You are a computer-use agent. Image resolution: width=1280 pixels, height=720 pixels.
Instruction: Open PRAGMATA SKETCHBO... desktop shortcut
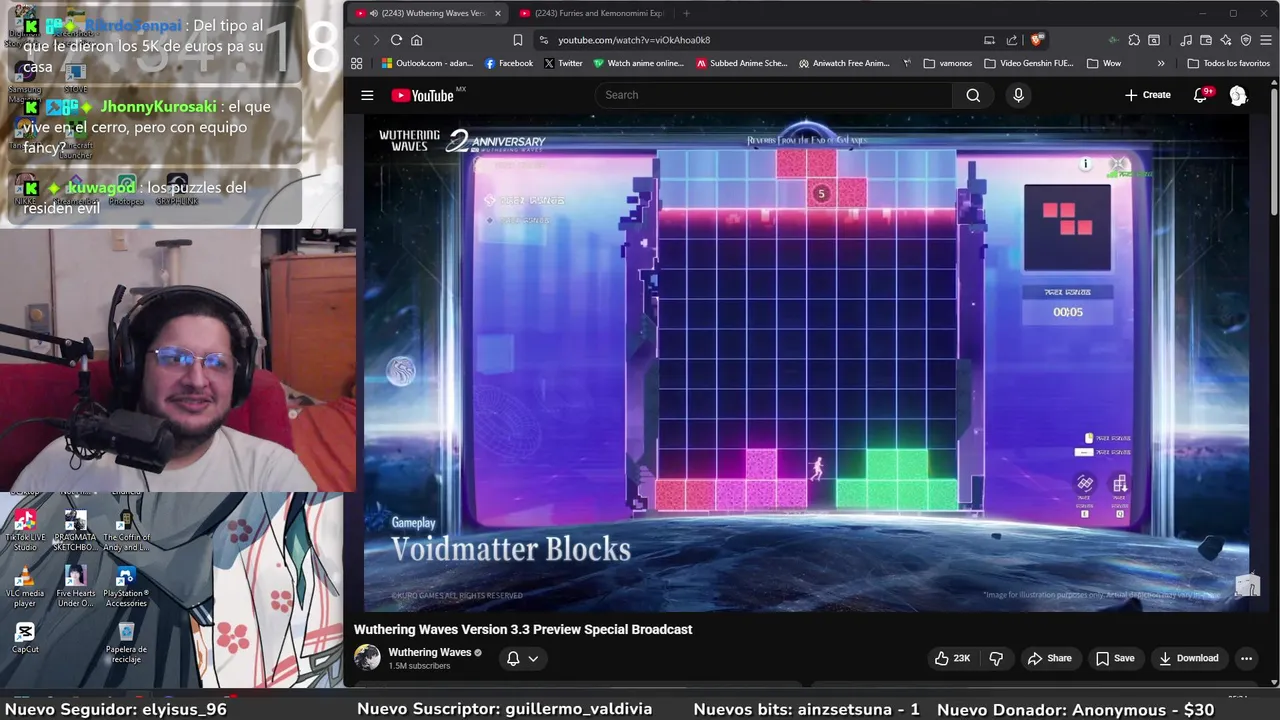(75, 530)
